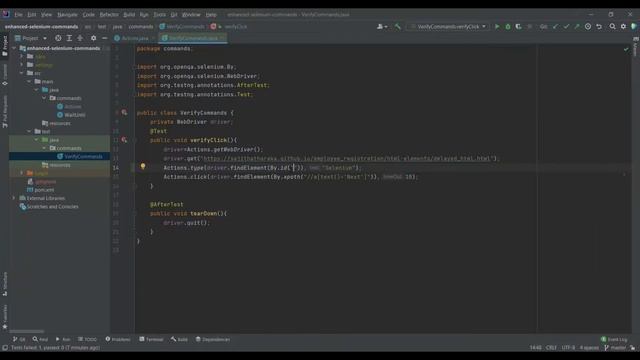Open the Code menu

89,15
